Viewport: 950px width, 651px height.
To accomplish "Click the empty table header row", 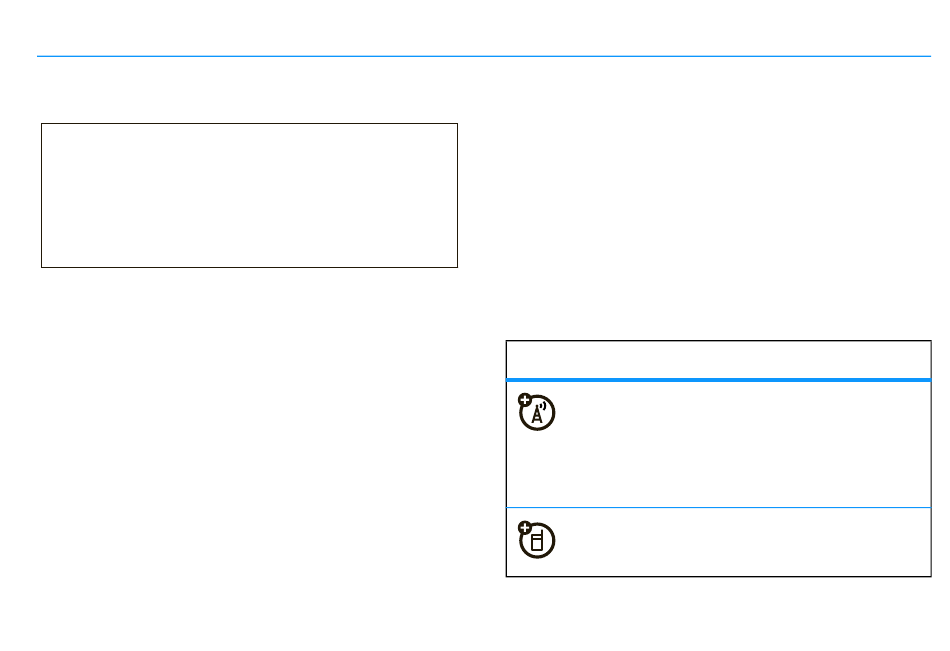I will click(719, 359).
